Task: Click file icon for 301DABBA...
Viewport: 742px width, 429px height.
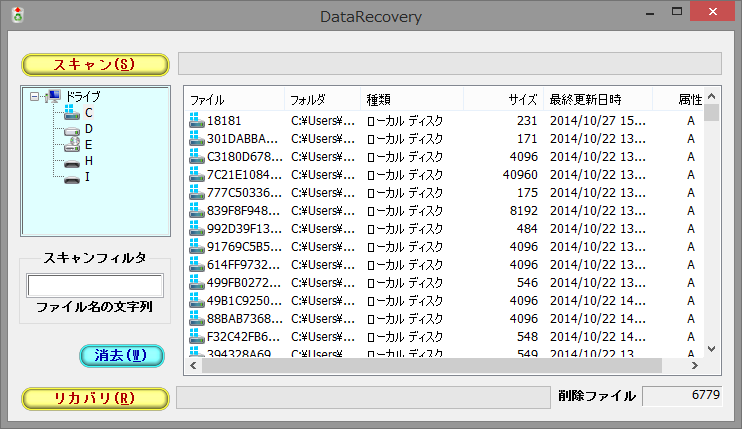Action: pyautogui.click(x=196, y=138)
